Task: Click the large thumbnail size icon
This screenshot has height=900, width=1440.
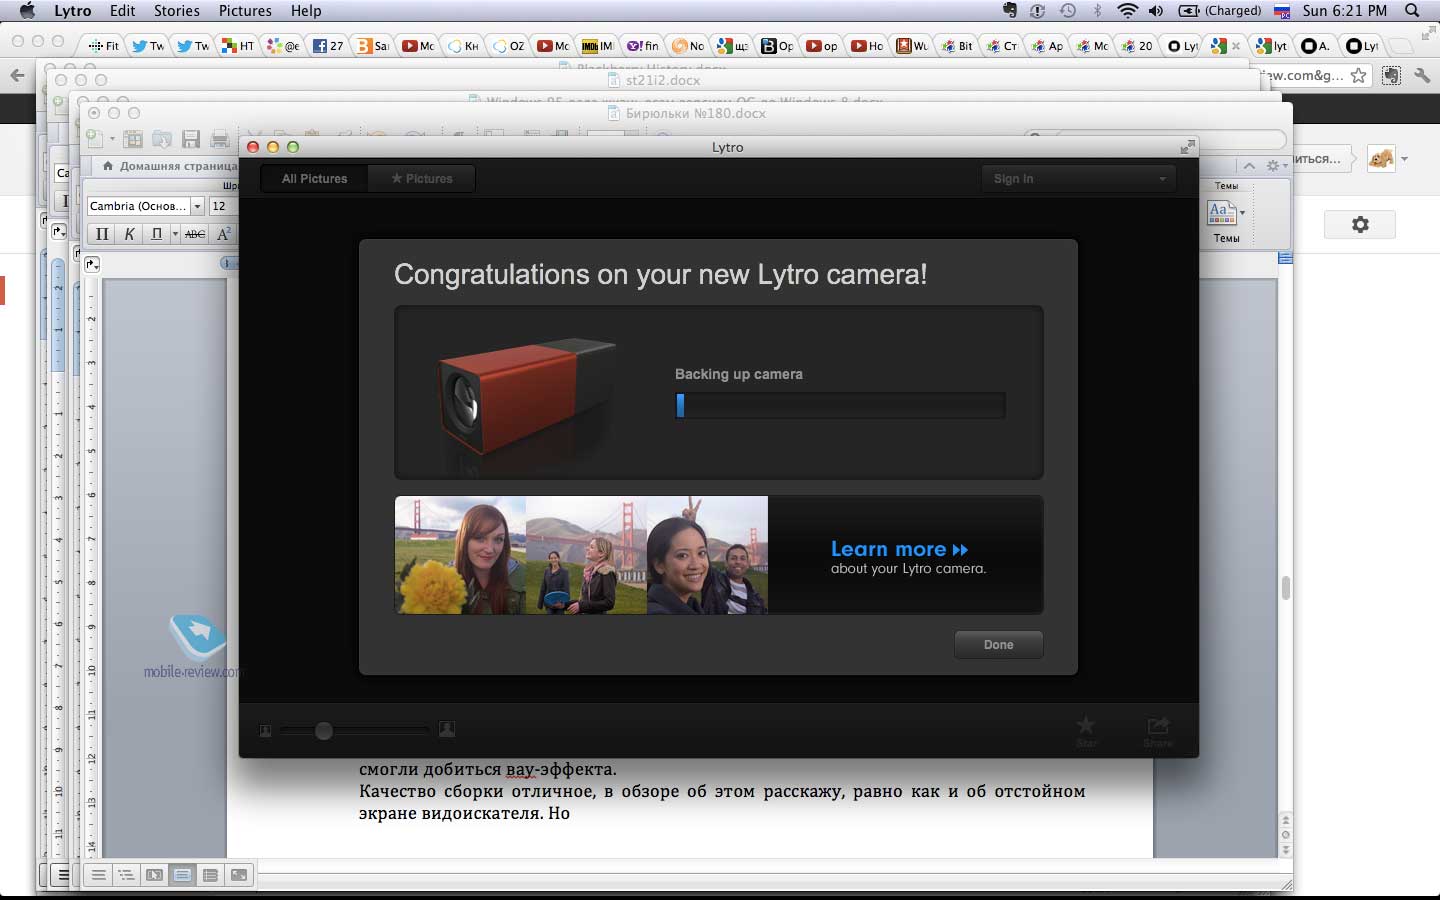Action: 447,730
